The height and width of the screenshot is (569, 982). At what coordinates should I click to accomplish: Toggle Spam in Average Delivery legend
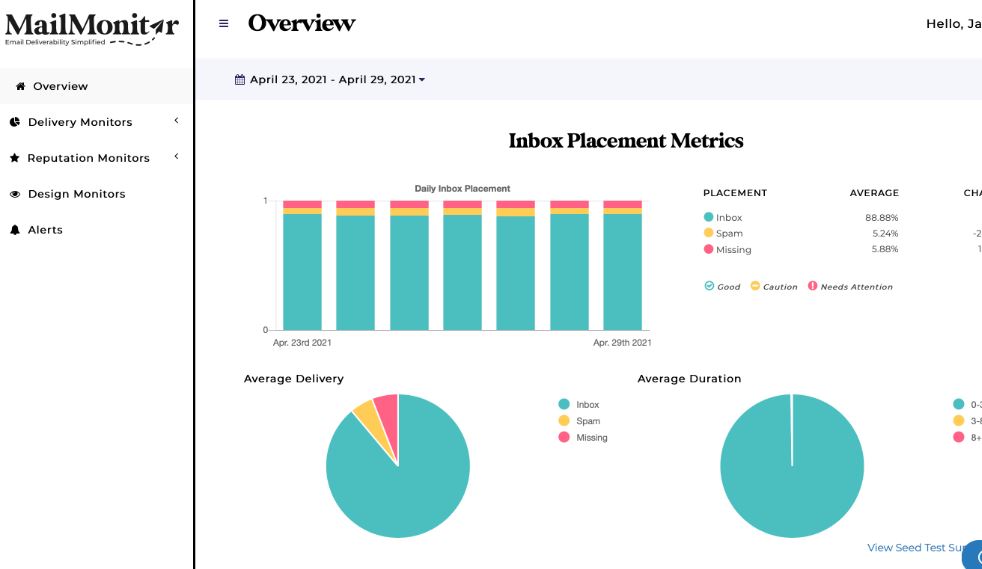pos(579,421)
